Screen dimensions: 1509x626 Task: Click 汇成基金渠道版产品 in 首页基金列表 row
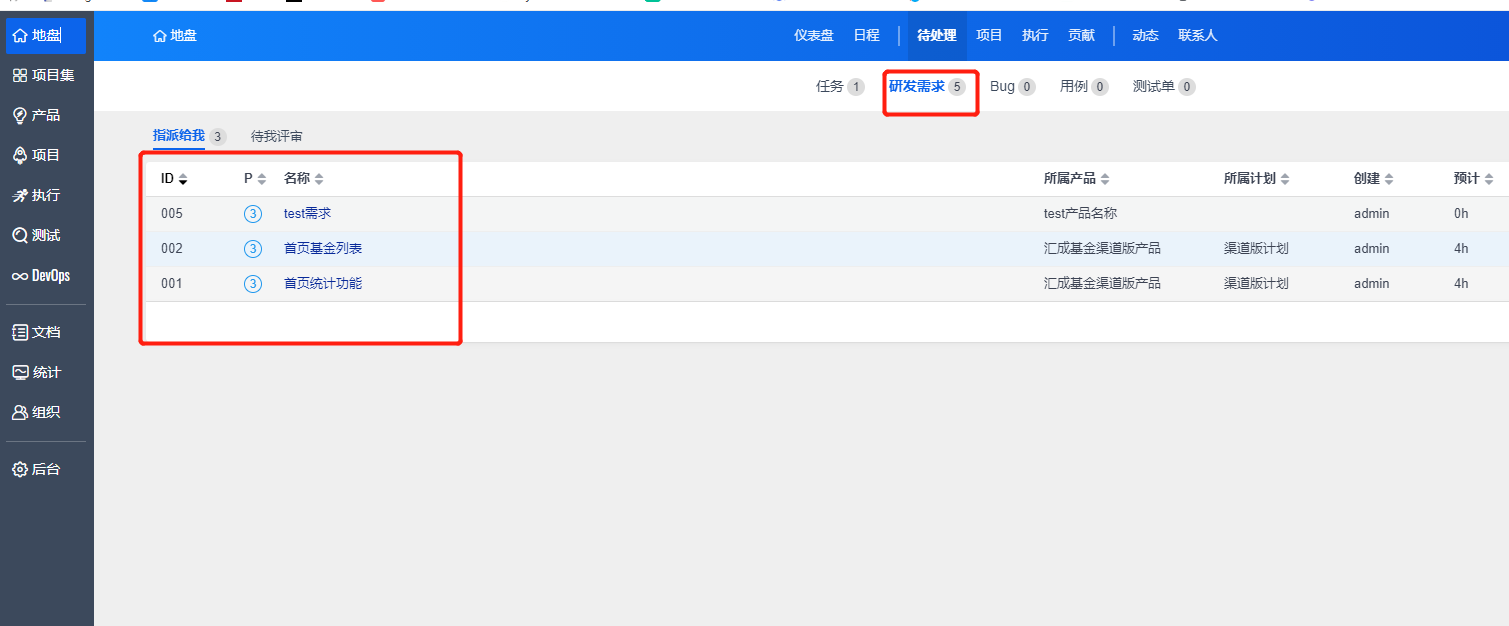(1102, 249)
